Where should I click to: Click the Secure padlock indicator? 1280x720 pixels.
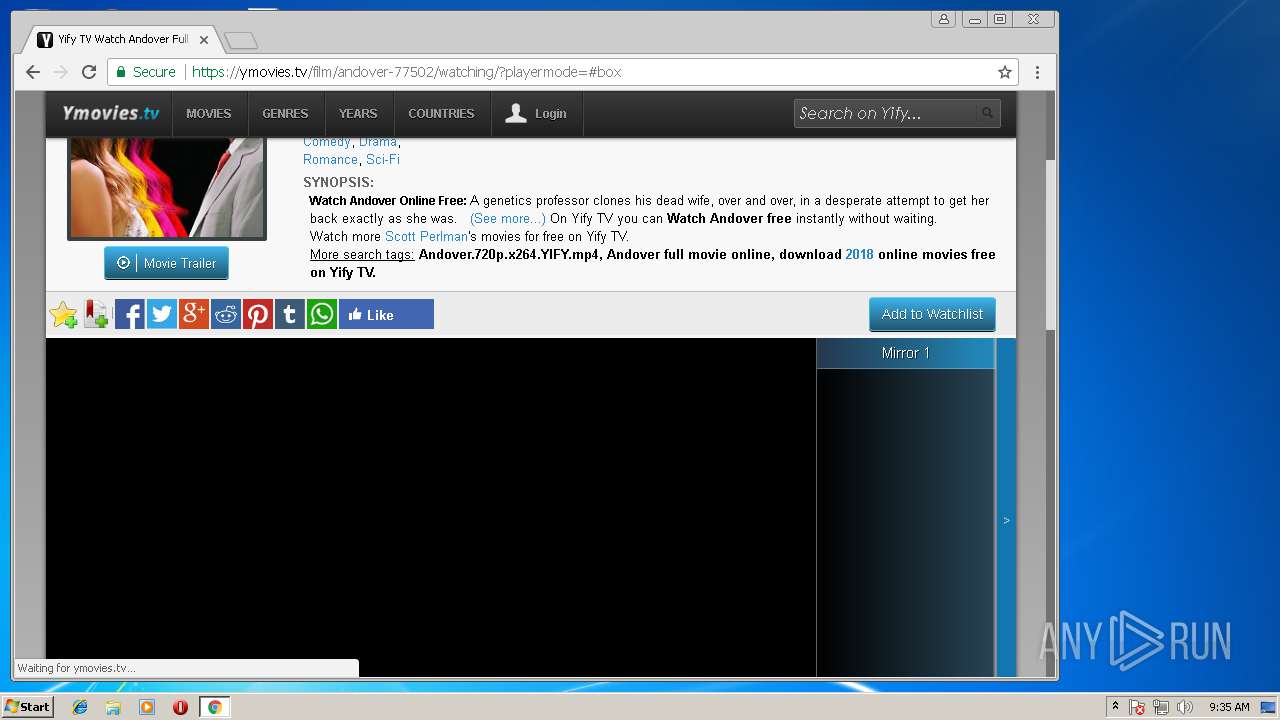(146, 72)
